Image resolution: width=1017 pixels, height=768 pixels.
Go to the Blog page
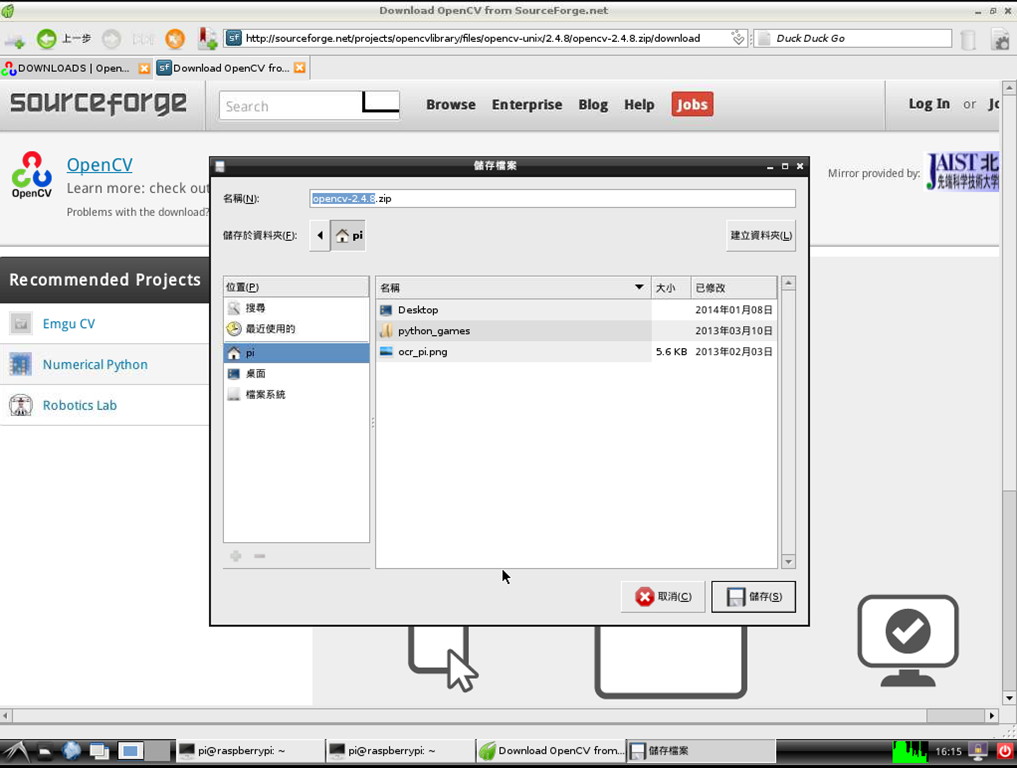pyautogui.click(x=593, y=104)
